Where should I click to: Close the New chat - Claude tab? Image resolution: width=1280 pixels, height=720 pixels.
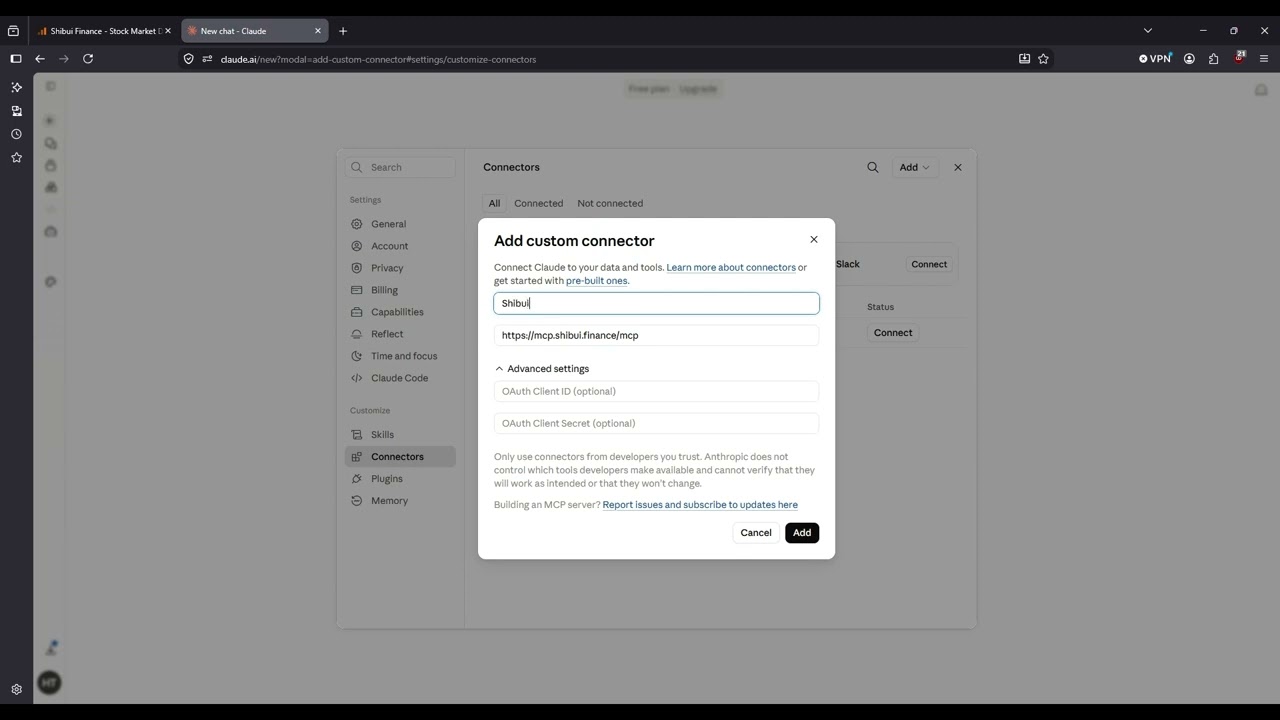[x=318, y=31]
